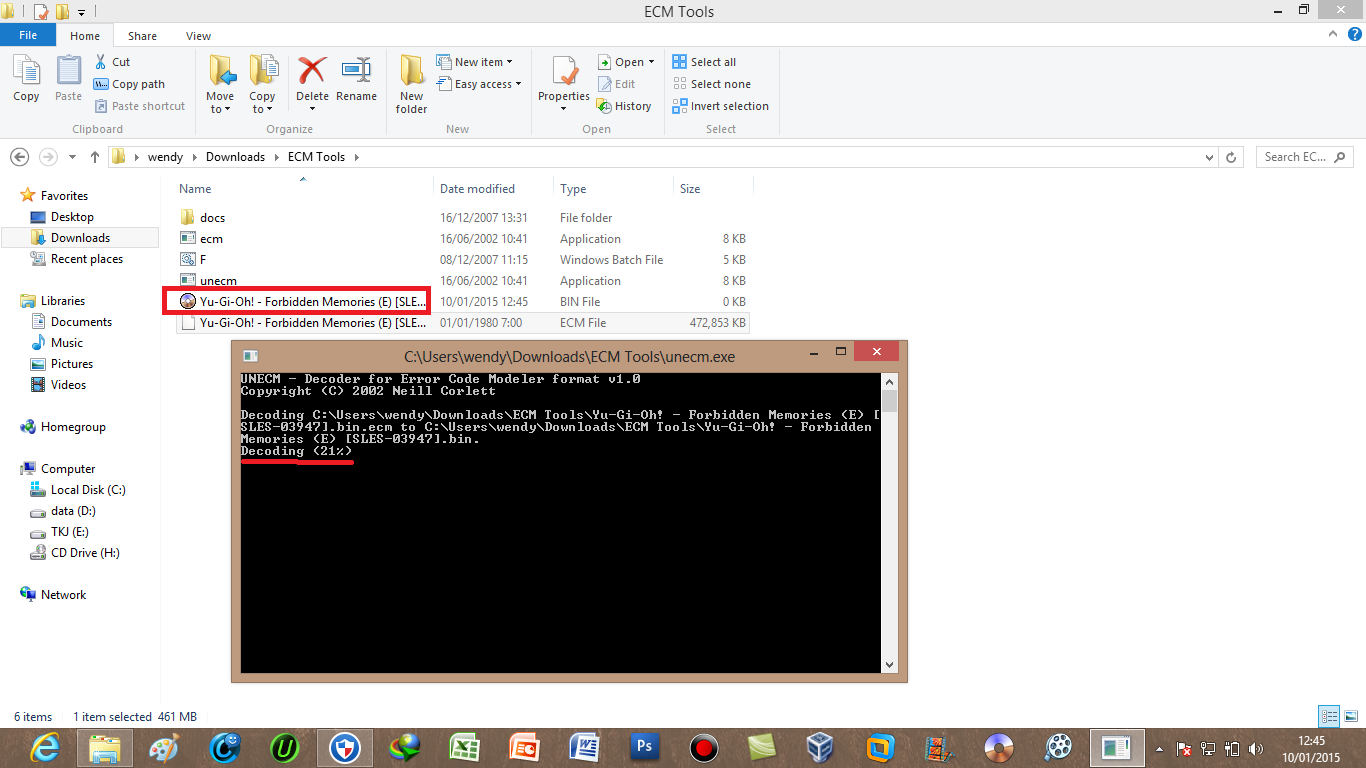Click the Paste icon in ribbon
This screenshot has height=768, width=1366.
(68, 79)
